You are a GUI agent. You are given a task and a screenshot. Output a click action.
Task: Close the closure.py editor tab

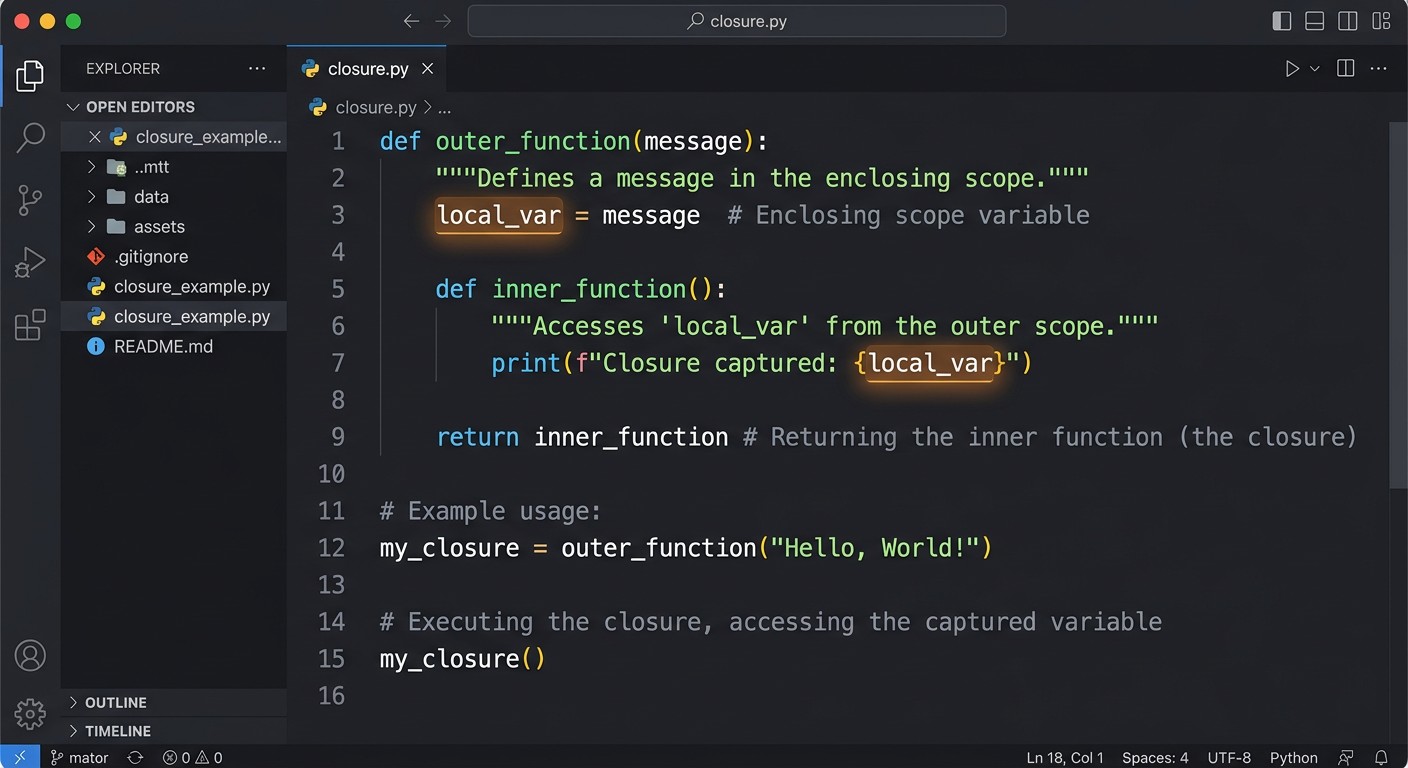(427, 69)
